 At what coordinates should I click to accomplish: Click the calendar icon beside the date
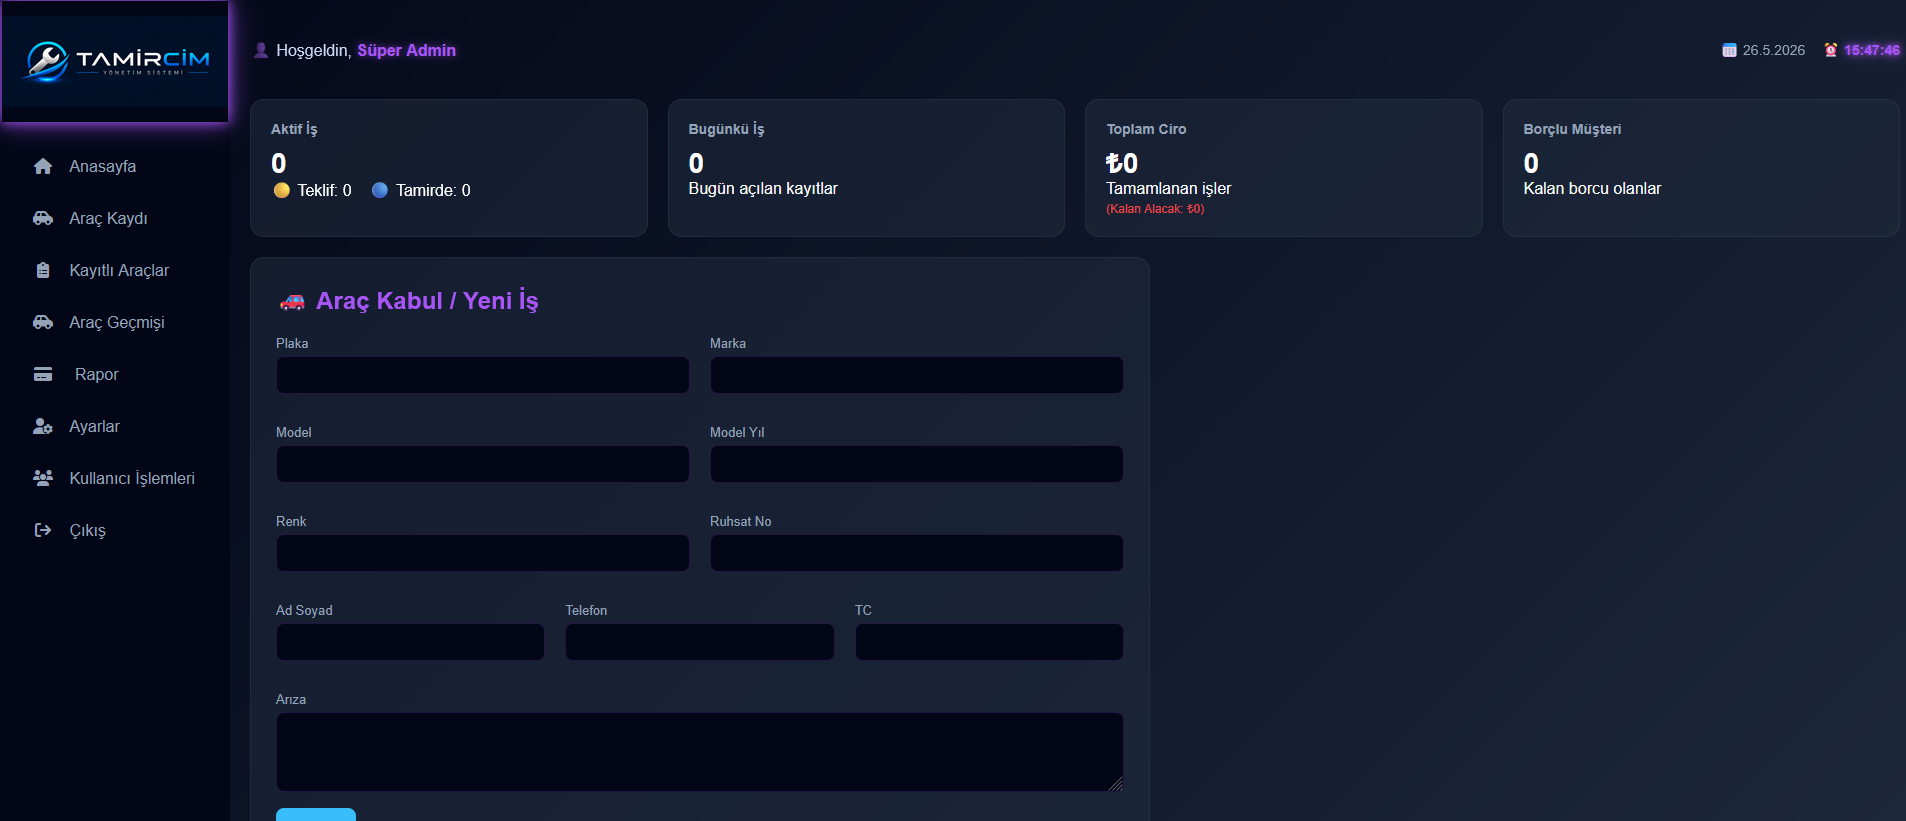click(1729, 50)
